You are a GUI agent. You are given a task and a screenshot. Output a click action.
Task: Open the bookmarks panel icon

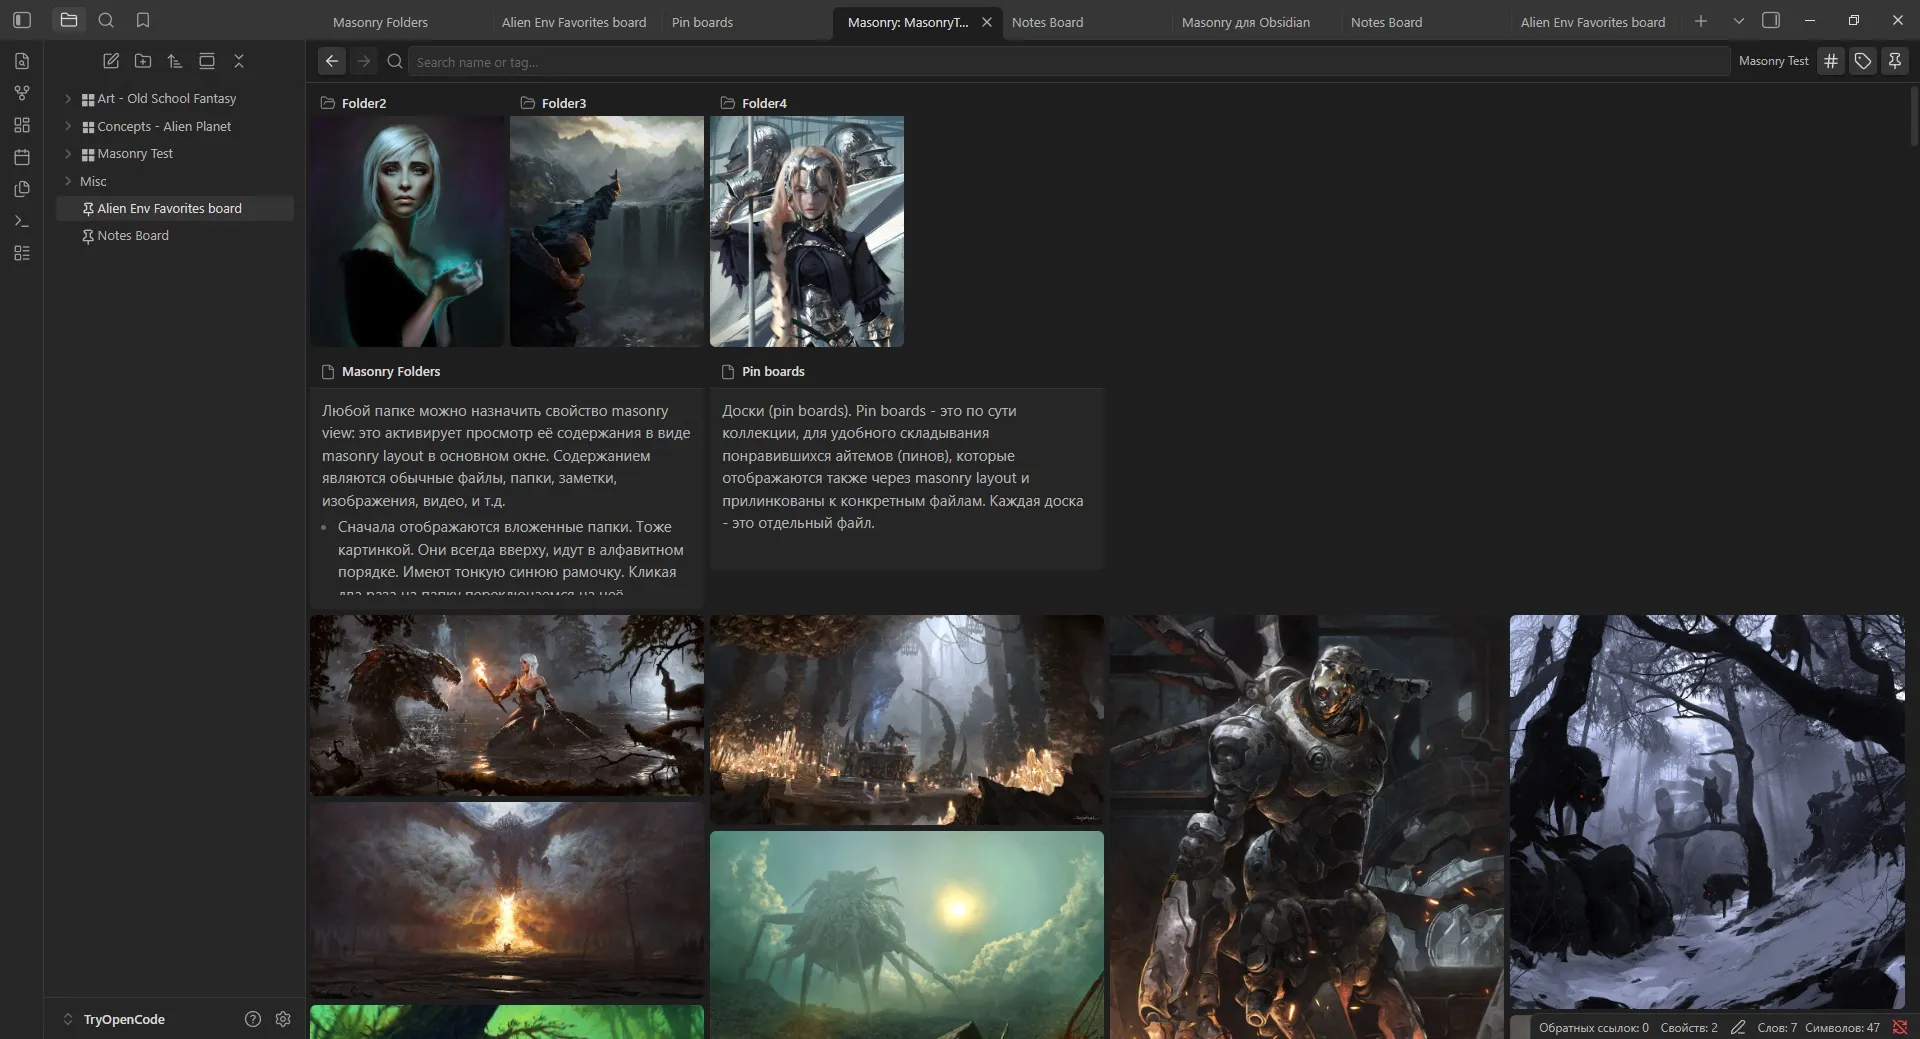(x=143, y=20)
